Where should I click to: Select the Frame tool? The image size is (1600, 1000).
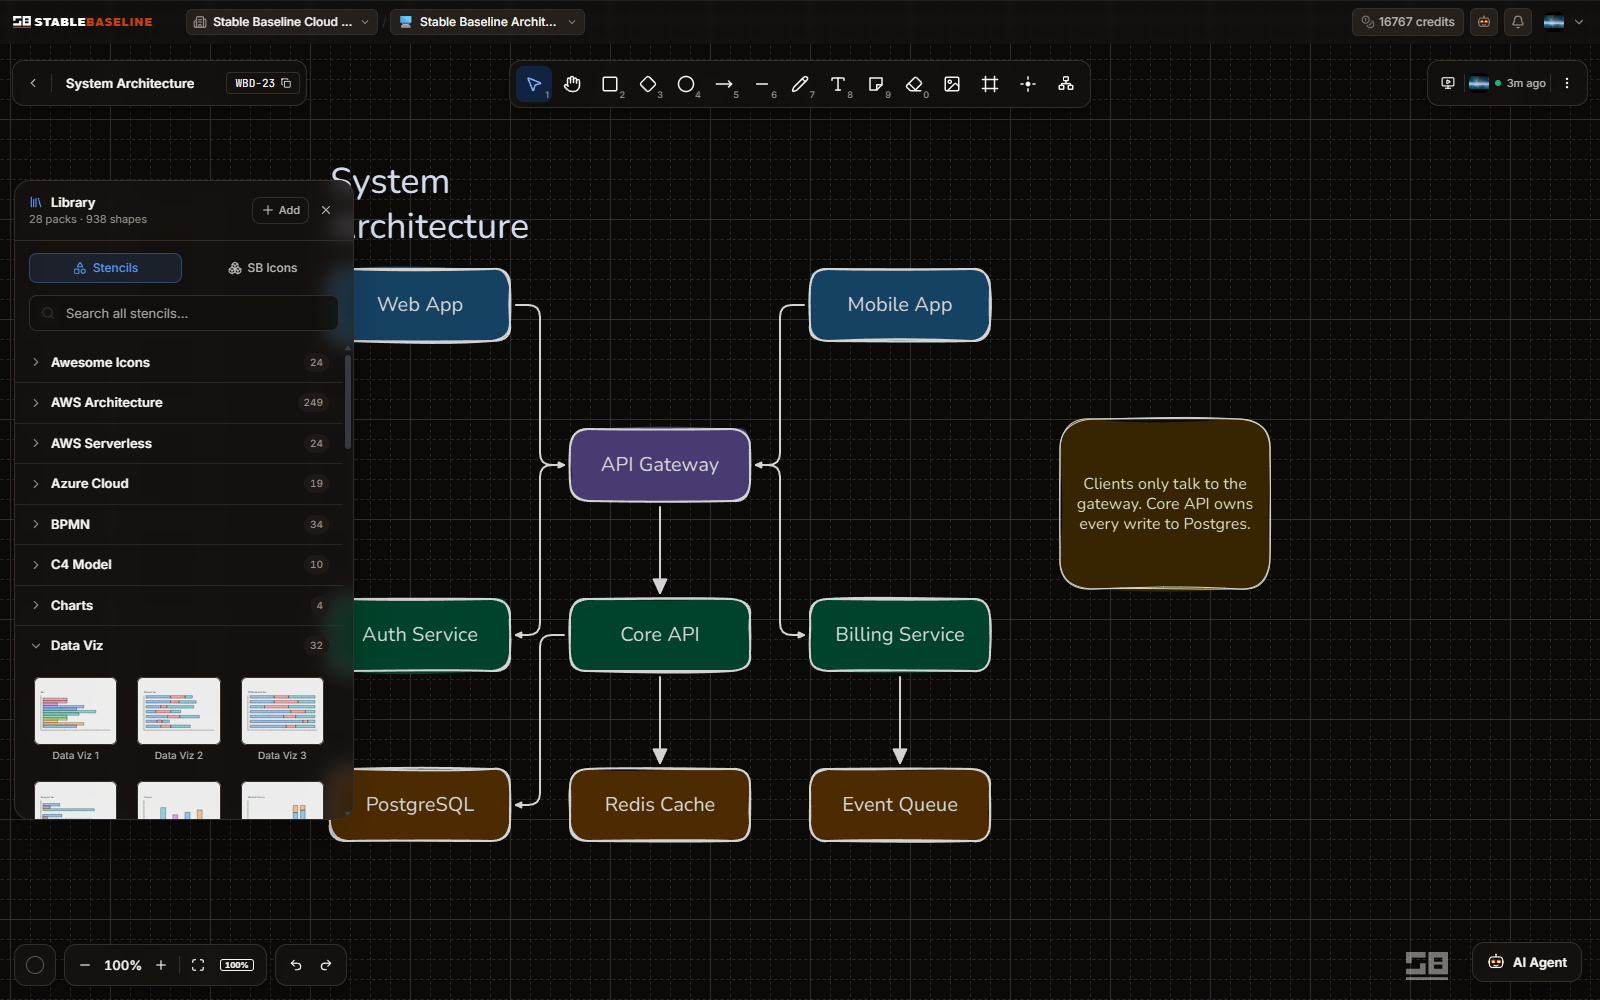(x=990, y=84)
